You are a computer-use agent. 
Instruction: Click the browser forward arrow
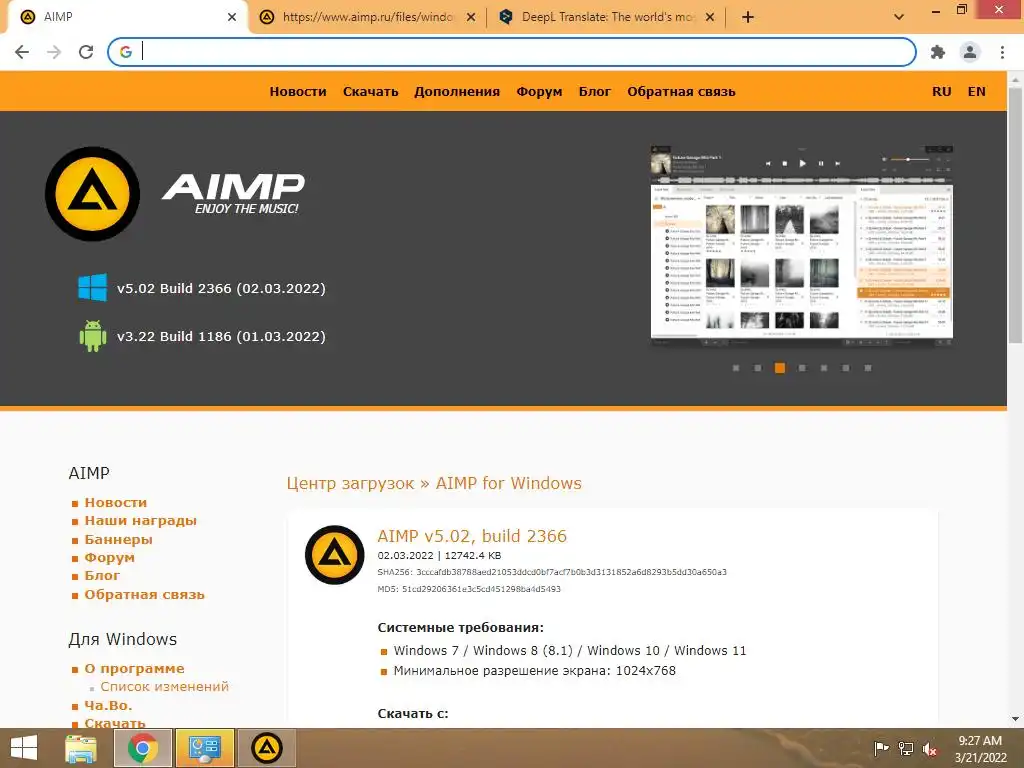[x=54, y=52]
